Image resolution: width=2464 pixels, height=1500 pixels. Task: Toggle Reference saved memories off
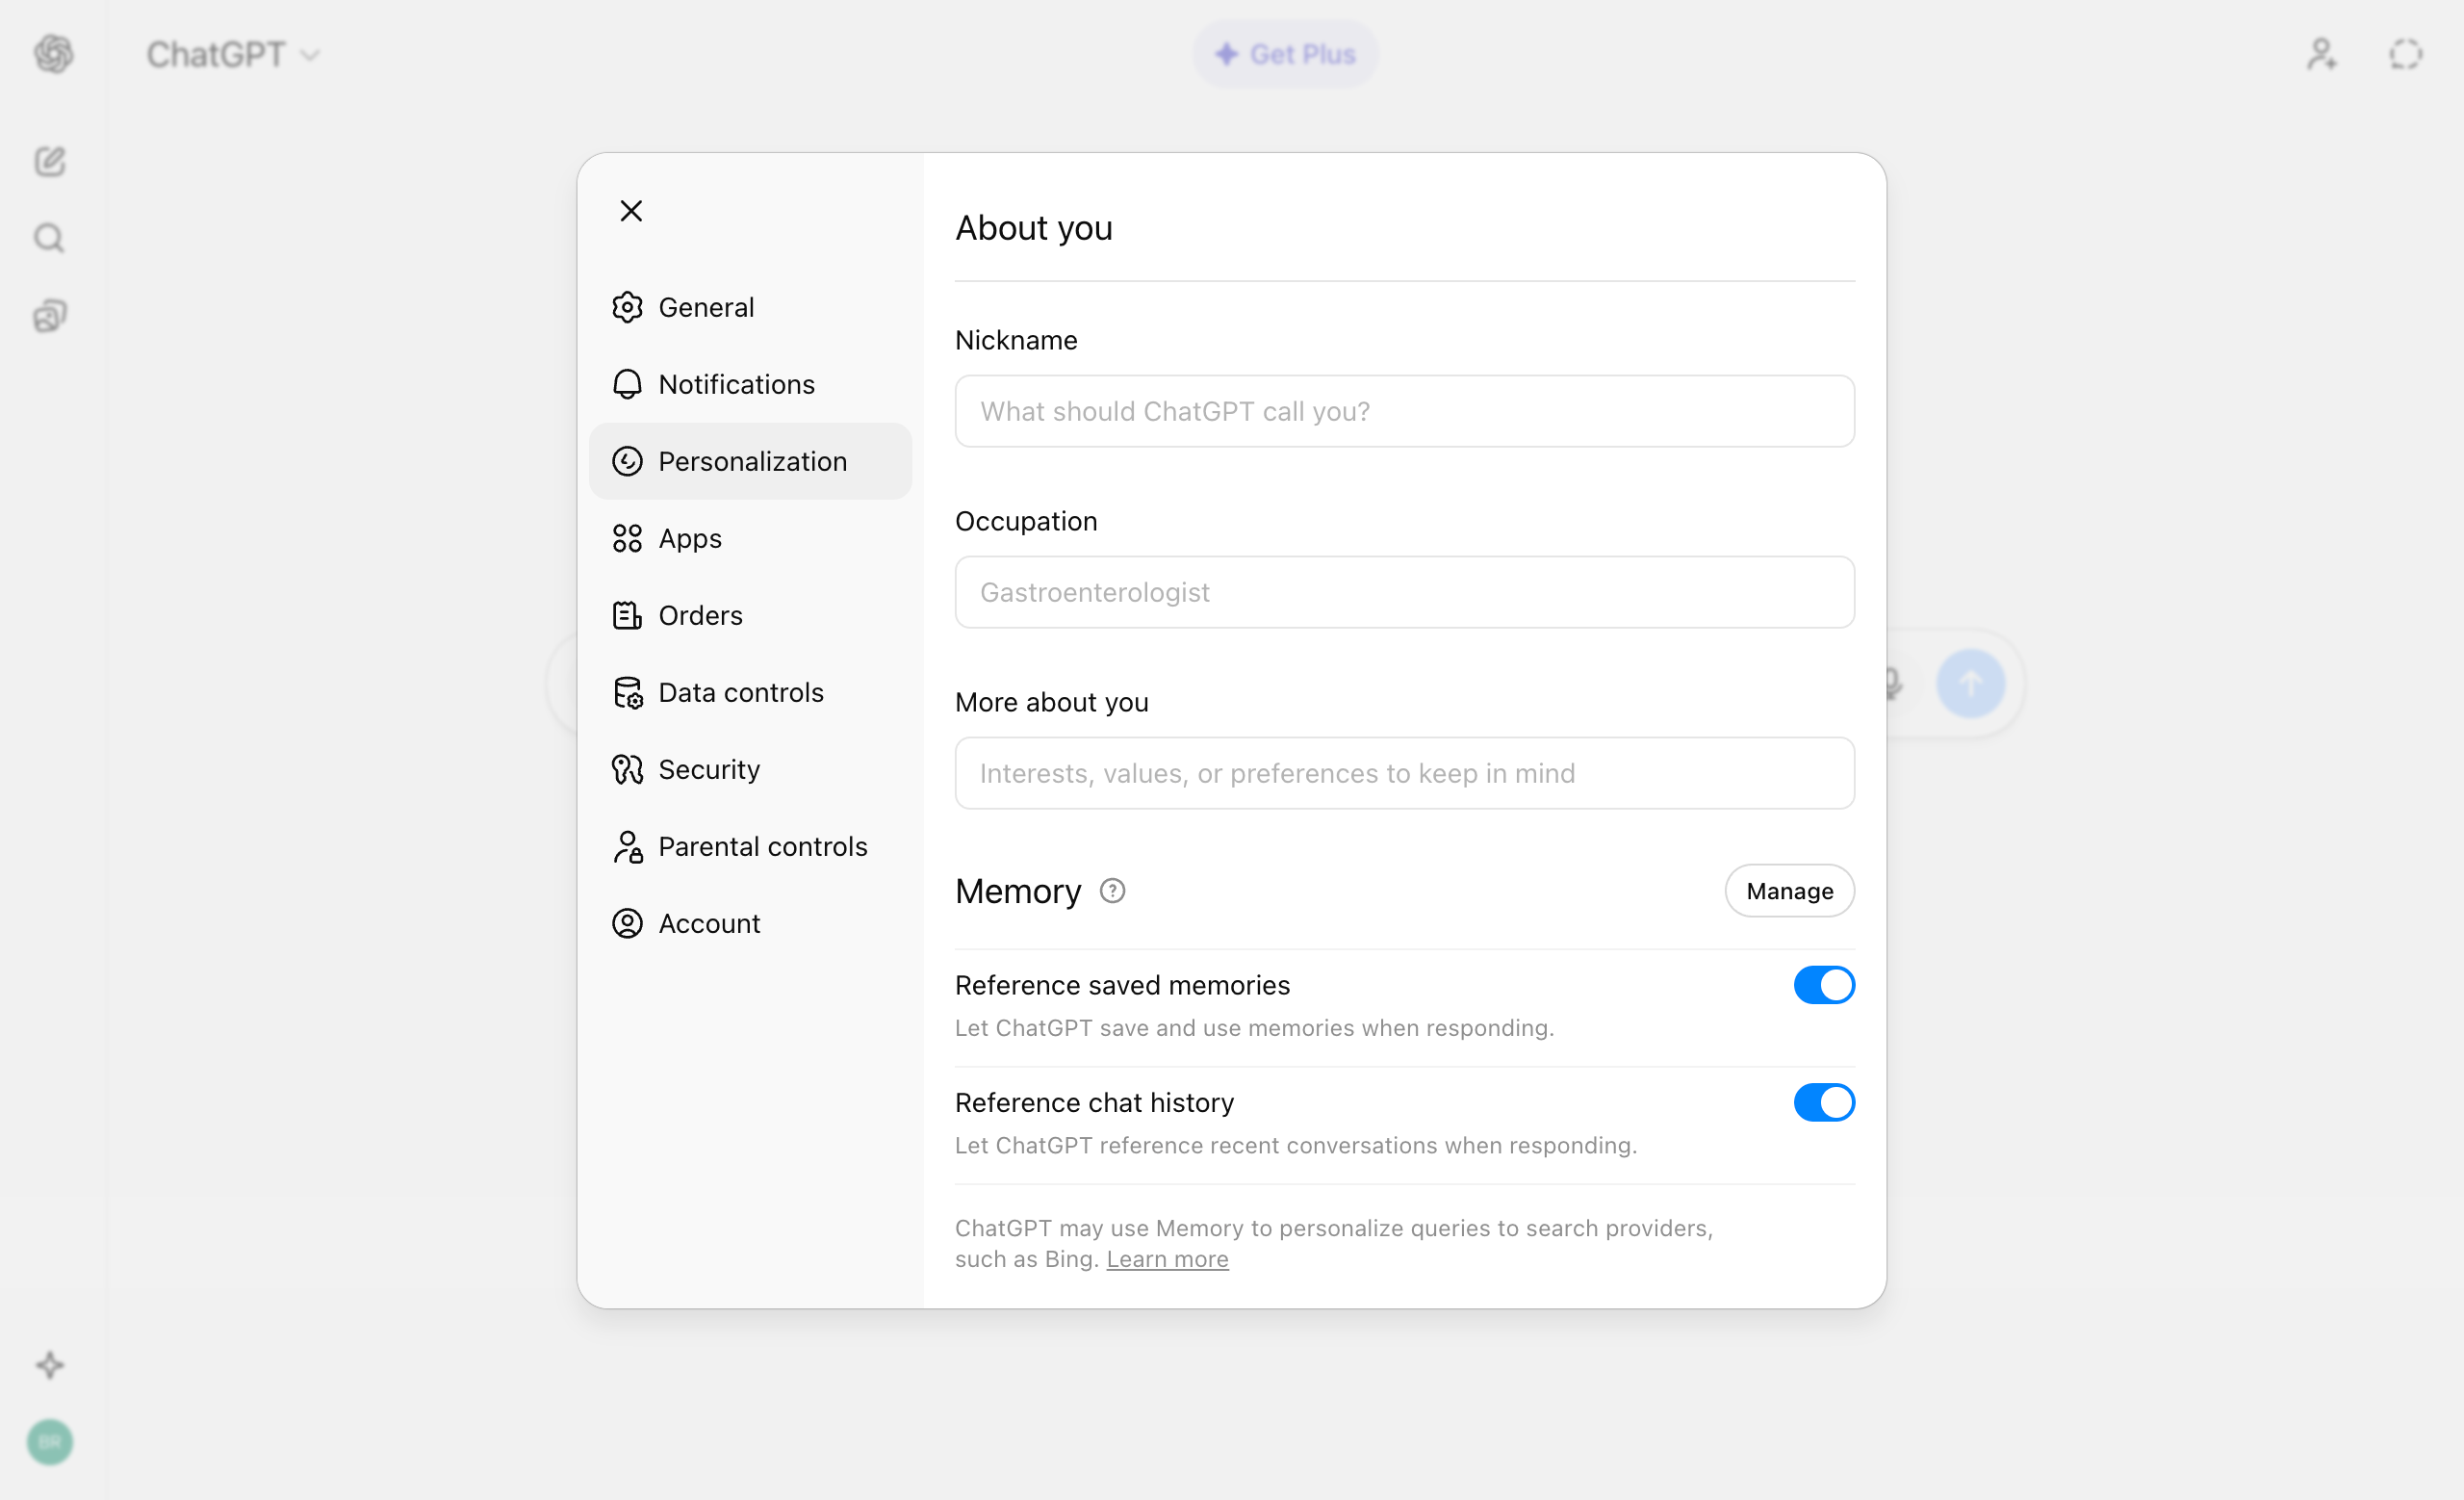coord(1824,985)
